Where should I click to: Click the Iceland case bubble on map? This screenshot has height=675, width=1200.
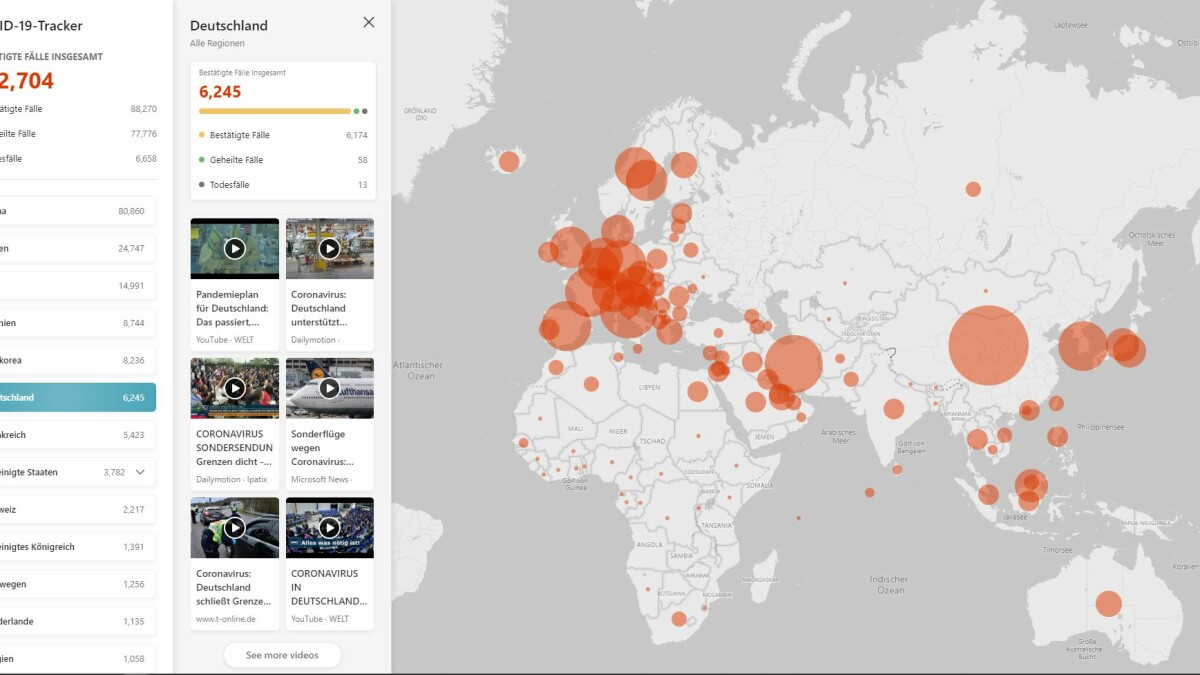pyautogui.click(x=509, y=161)
